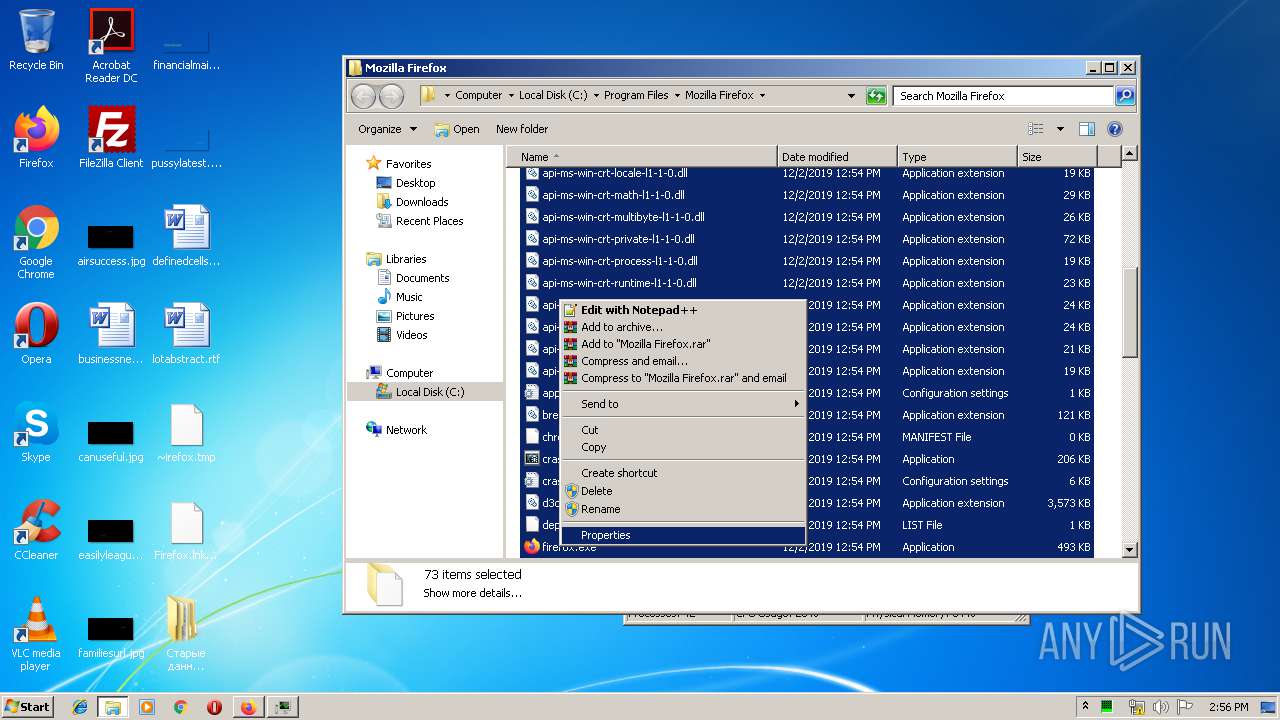The image size is (1280, 720).
Task: Click the New folder button
Action: pyautogui.click(x=522, y=129)
